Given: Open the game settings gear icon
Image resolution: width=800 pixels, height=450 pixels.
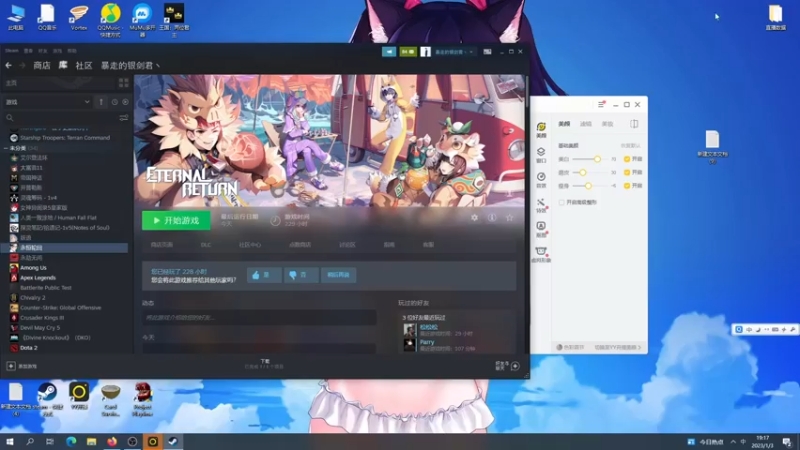Looking at the screenshot, I should [474, 218].
